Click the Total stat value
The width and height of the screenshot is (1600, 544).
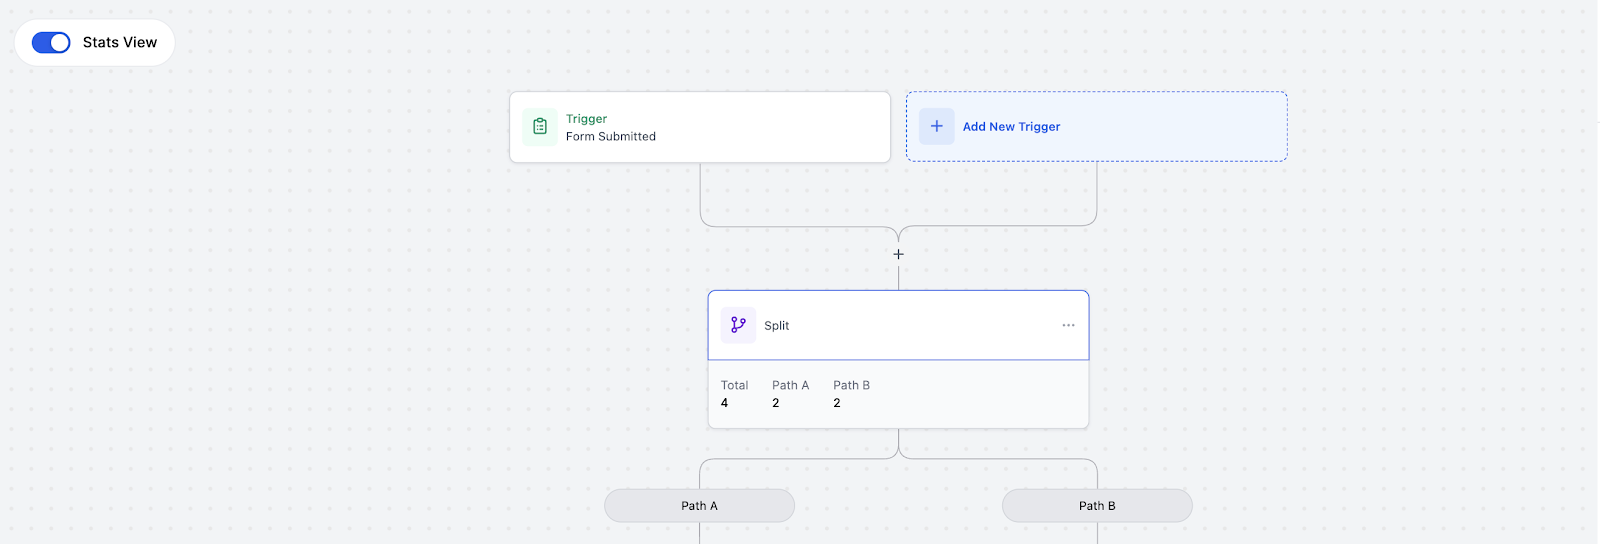tap(725, 403)
